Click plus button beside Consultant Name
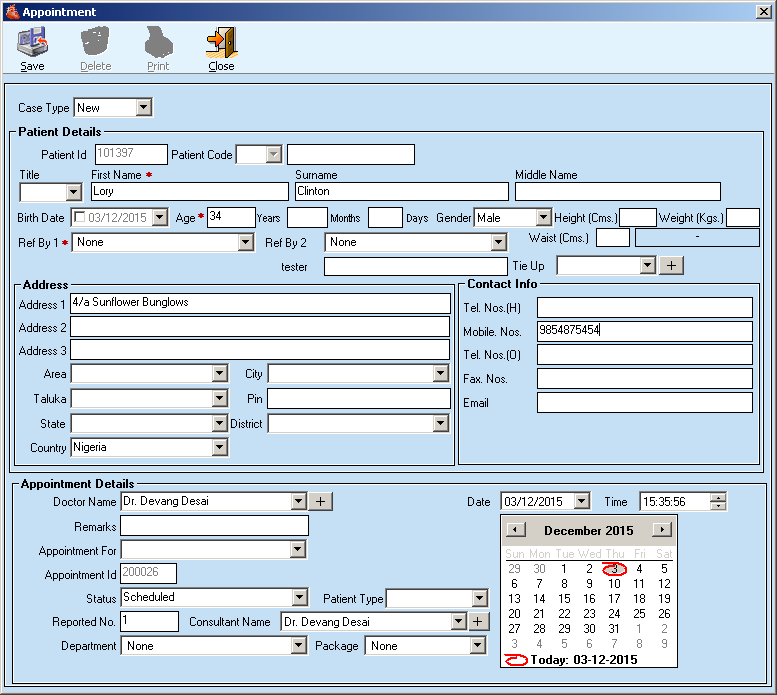This screenshot has height=695, width=777. [478, 621]
